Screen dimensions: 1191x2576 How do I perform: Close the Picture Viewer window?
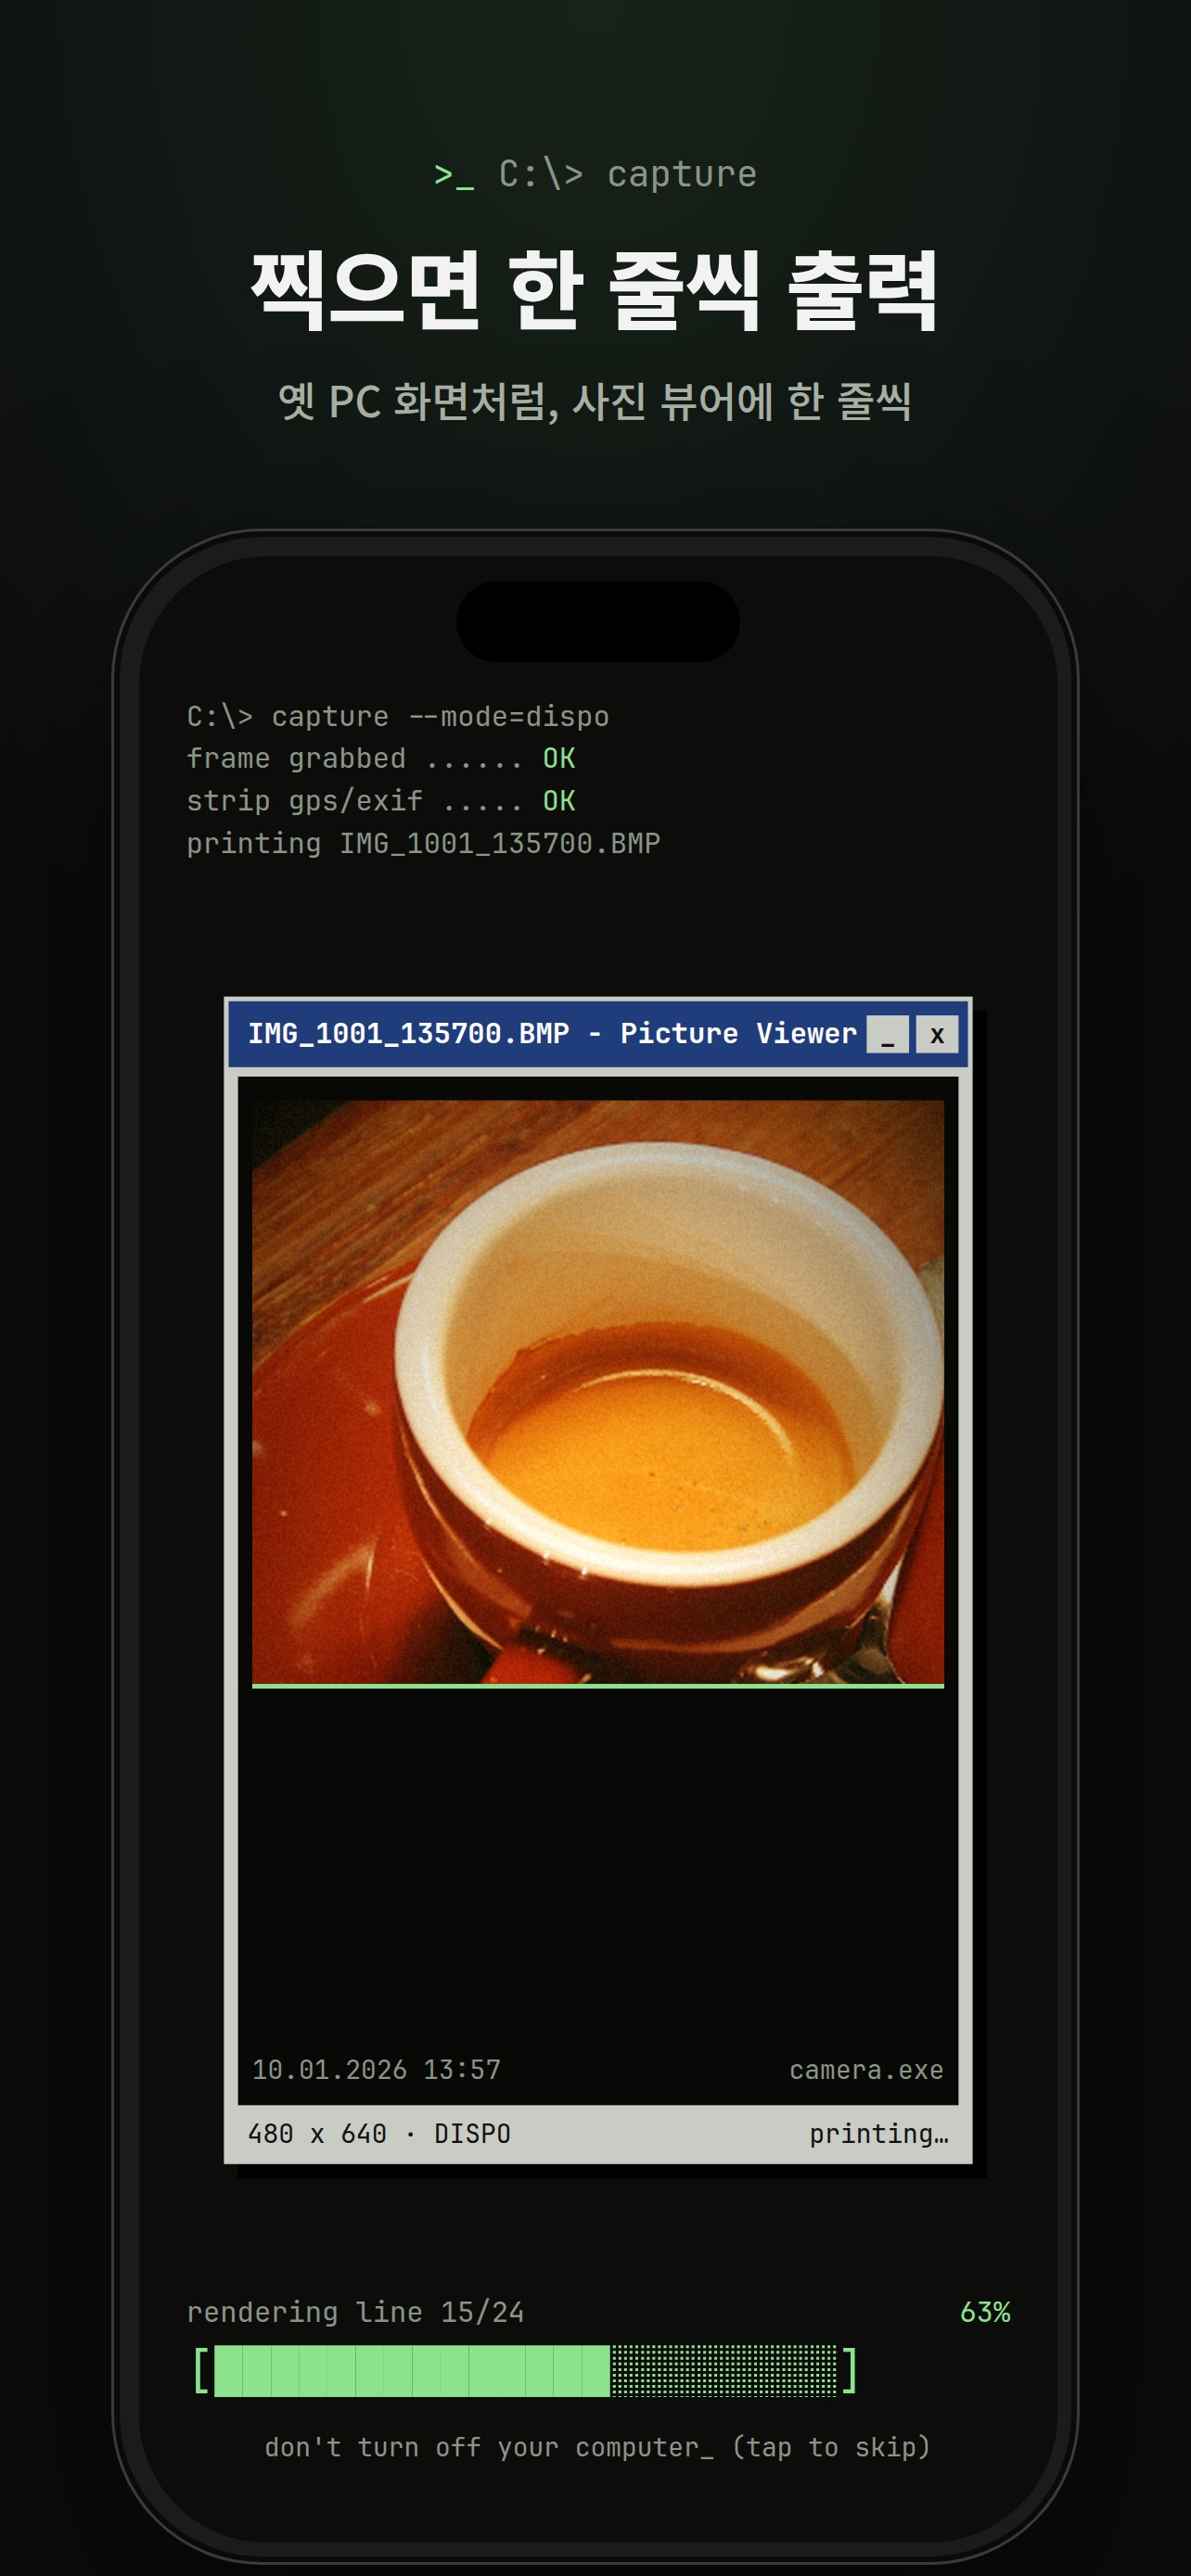(x=937, y=1034)
